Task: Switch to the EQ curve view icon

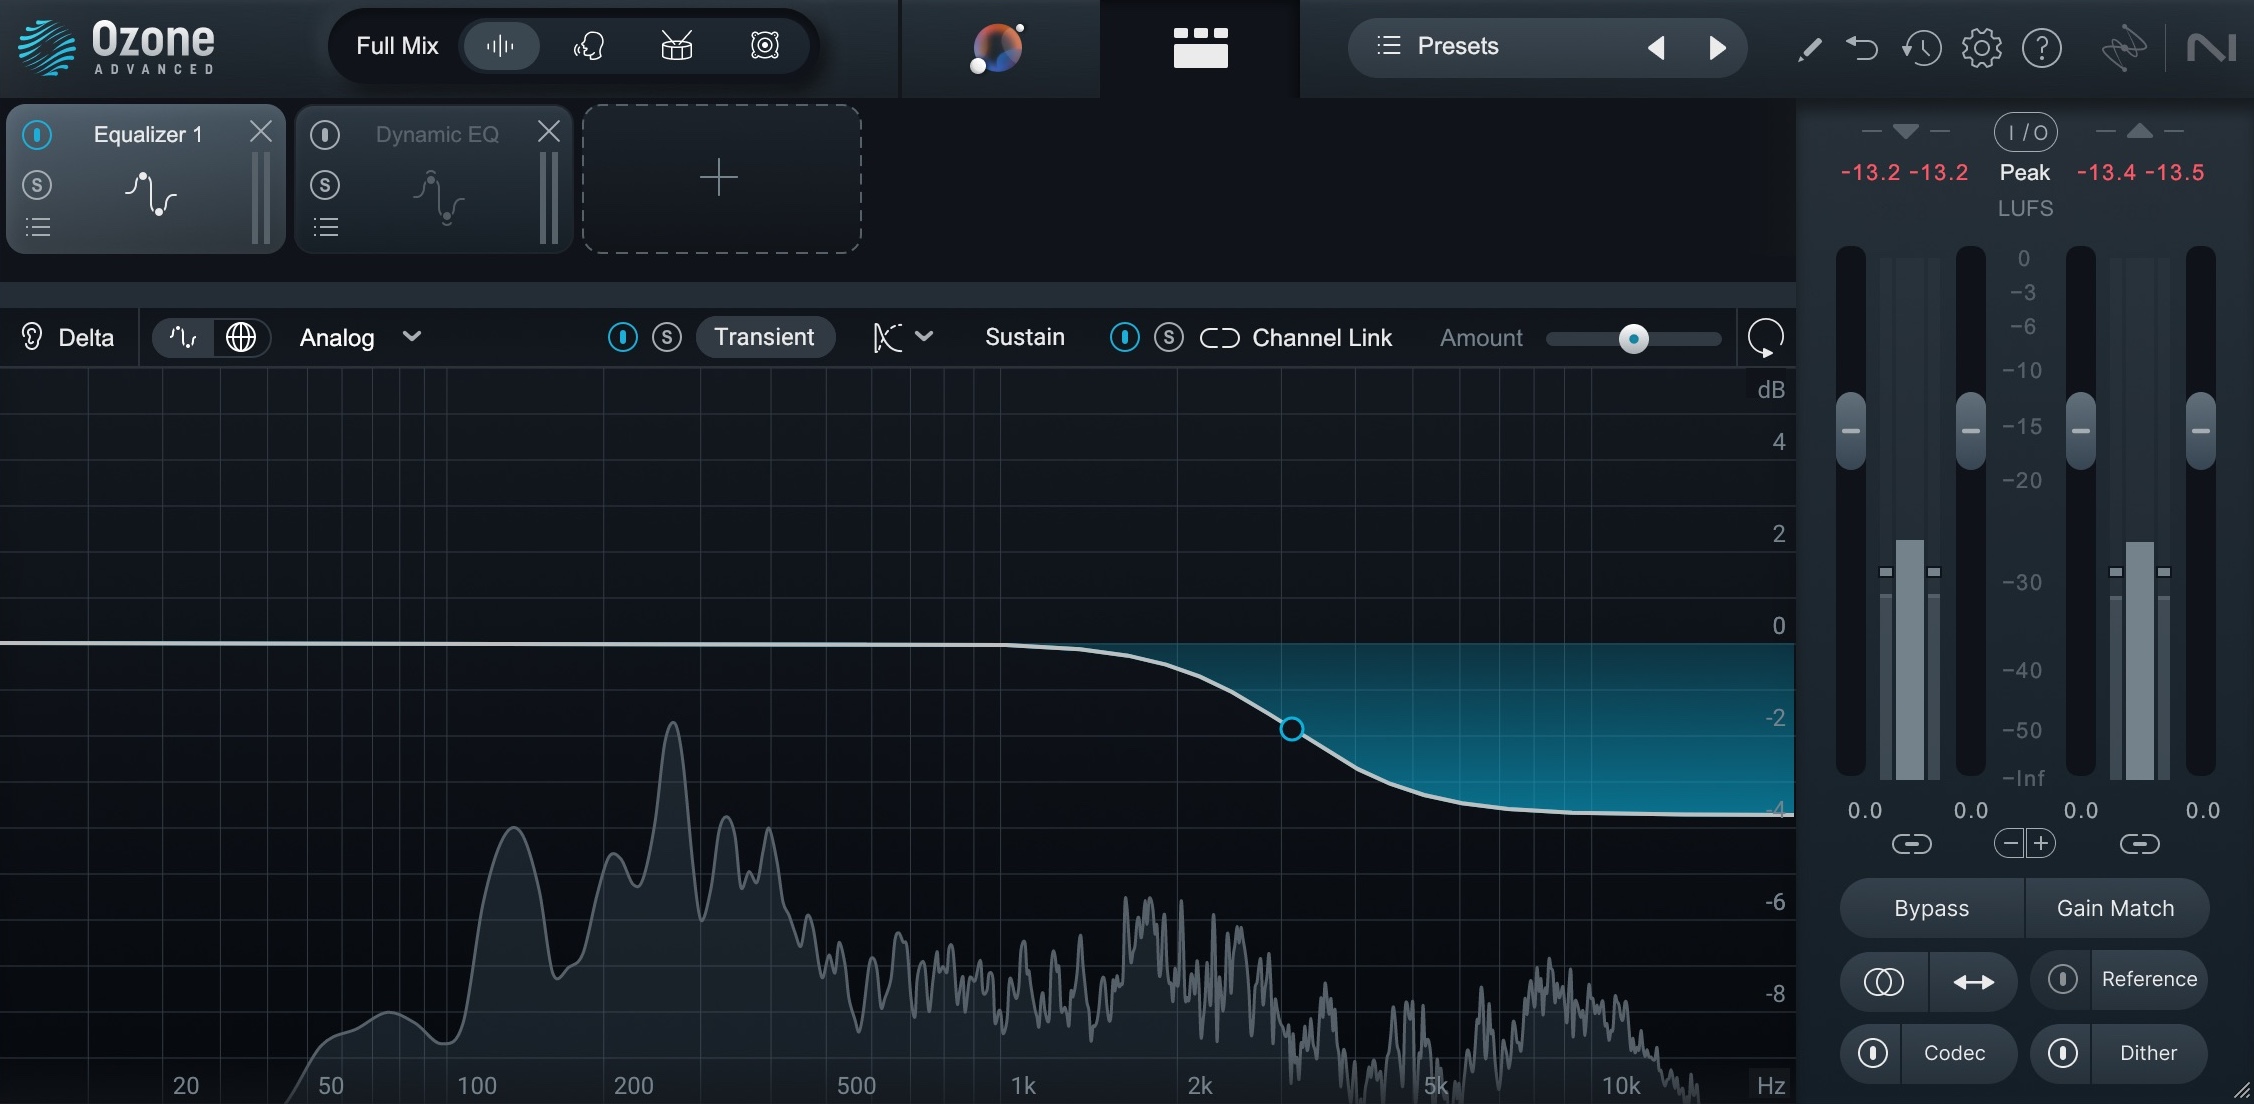Action: [183, 337]
